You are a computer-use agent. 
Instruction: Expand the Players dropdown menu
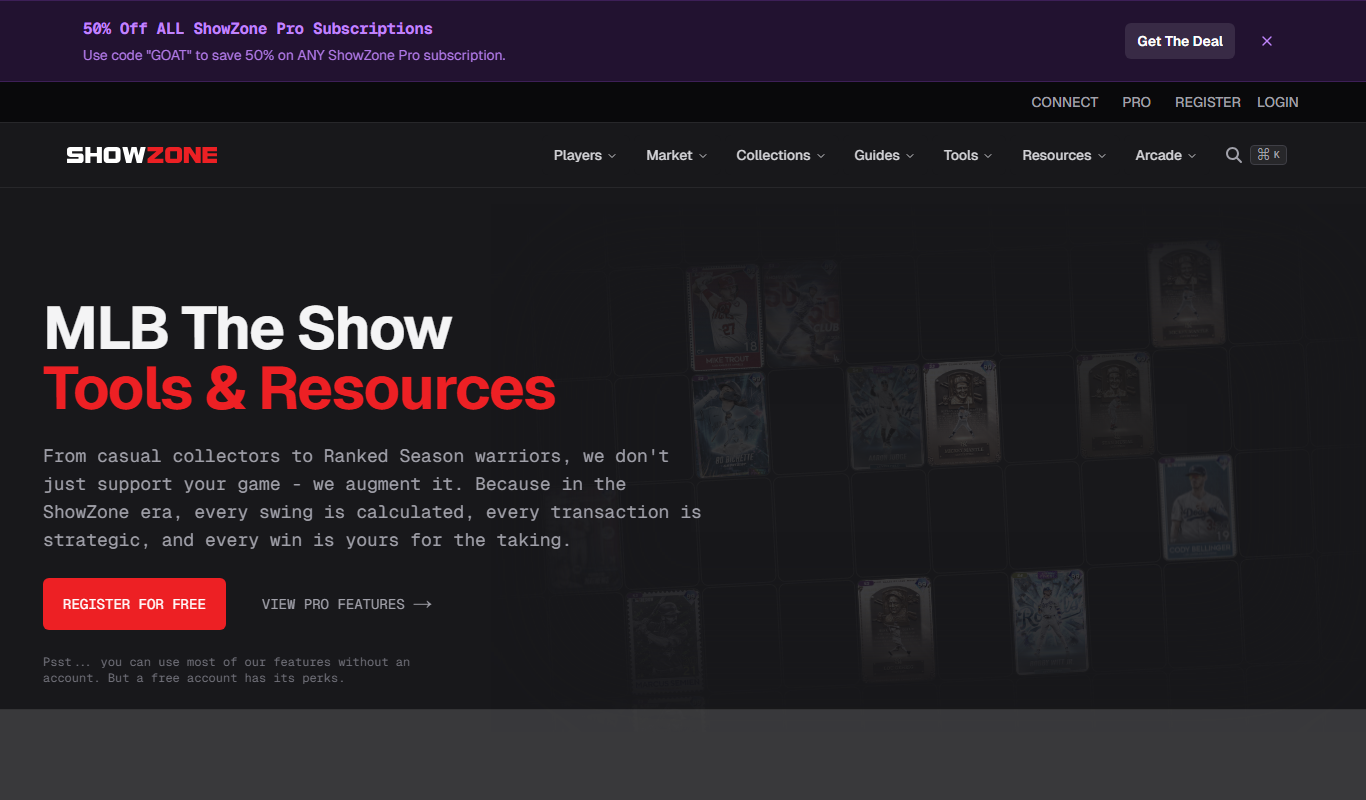point(585,155)
